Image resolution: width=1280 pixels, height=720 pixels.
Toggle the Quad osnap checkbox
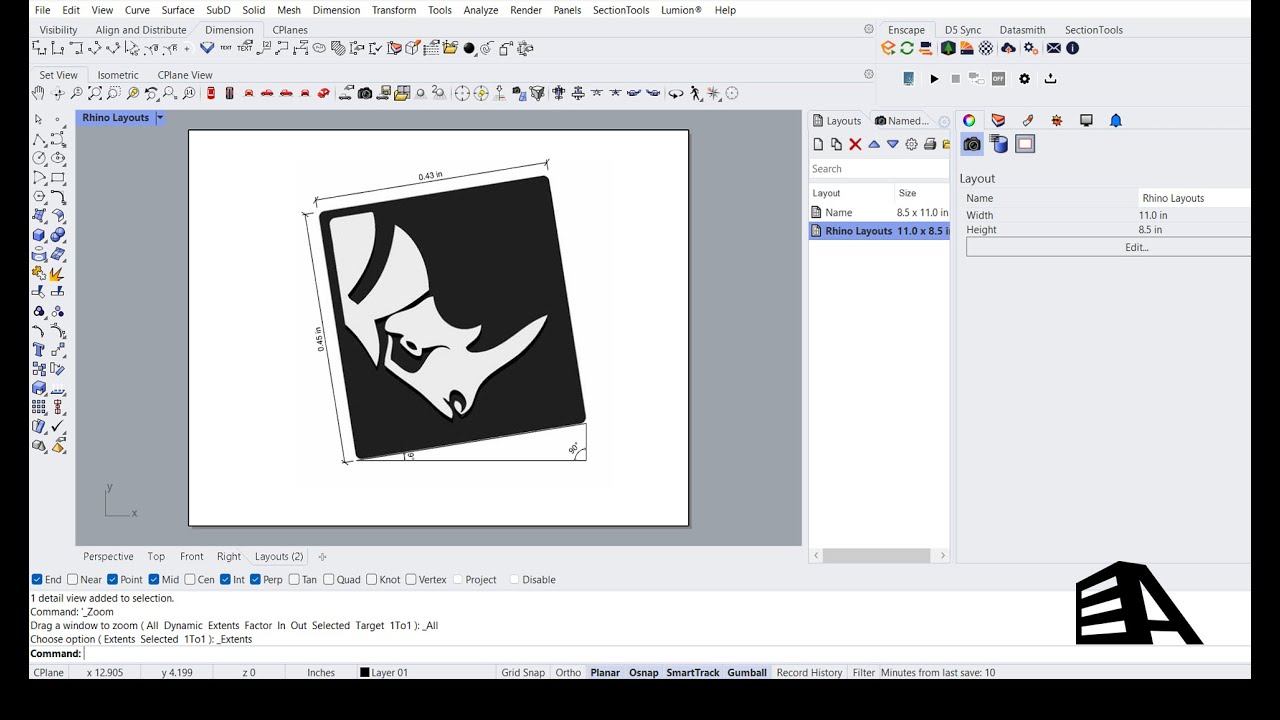pyautogui.click(x=329, y=580)
